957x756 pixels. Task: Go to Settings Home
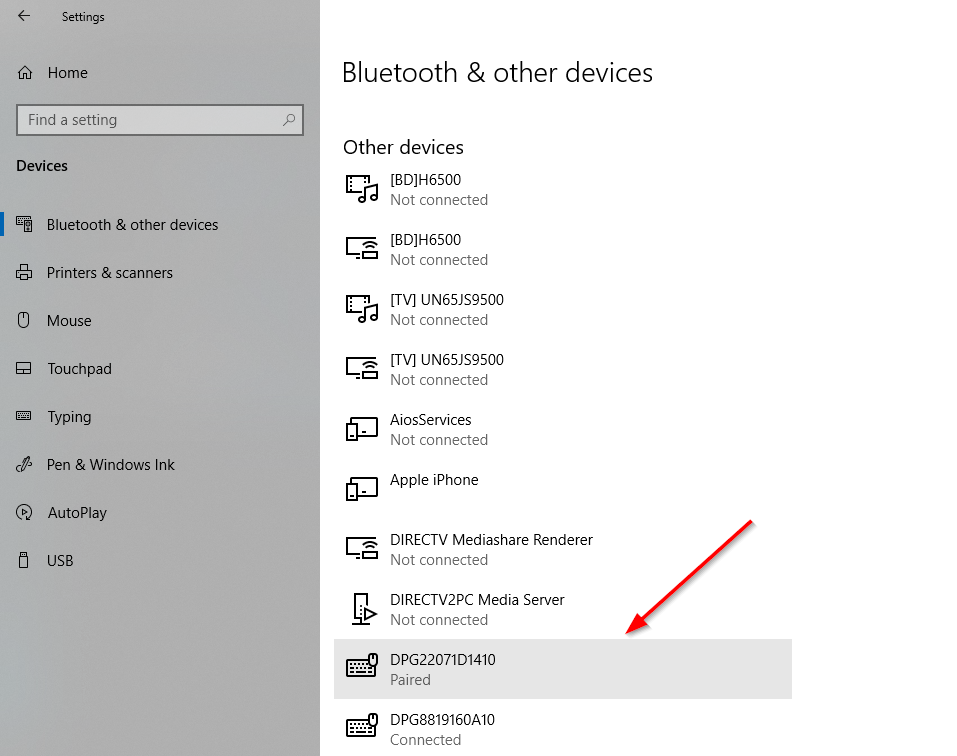point(67,73)
